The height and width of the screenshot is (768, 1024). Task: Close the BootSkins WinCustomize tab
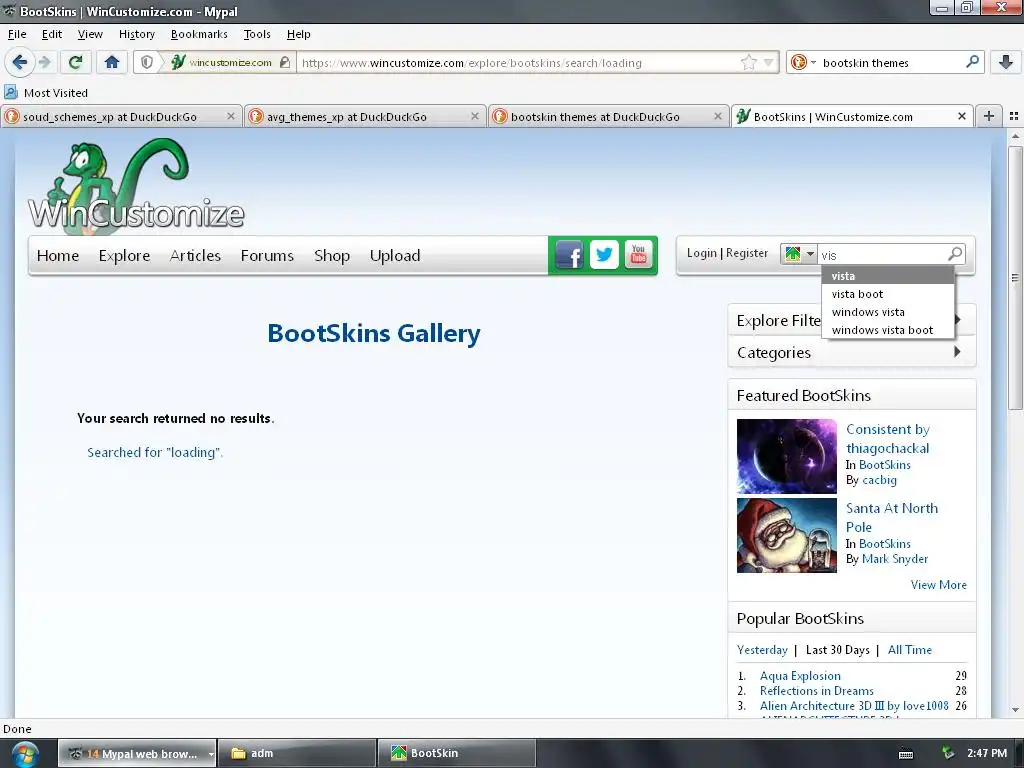pyautogui.click(x=961, y=116)
